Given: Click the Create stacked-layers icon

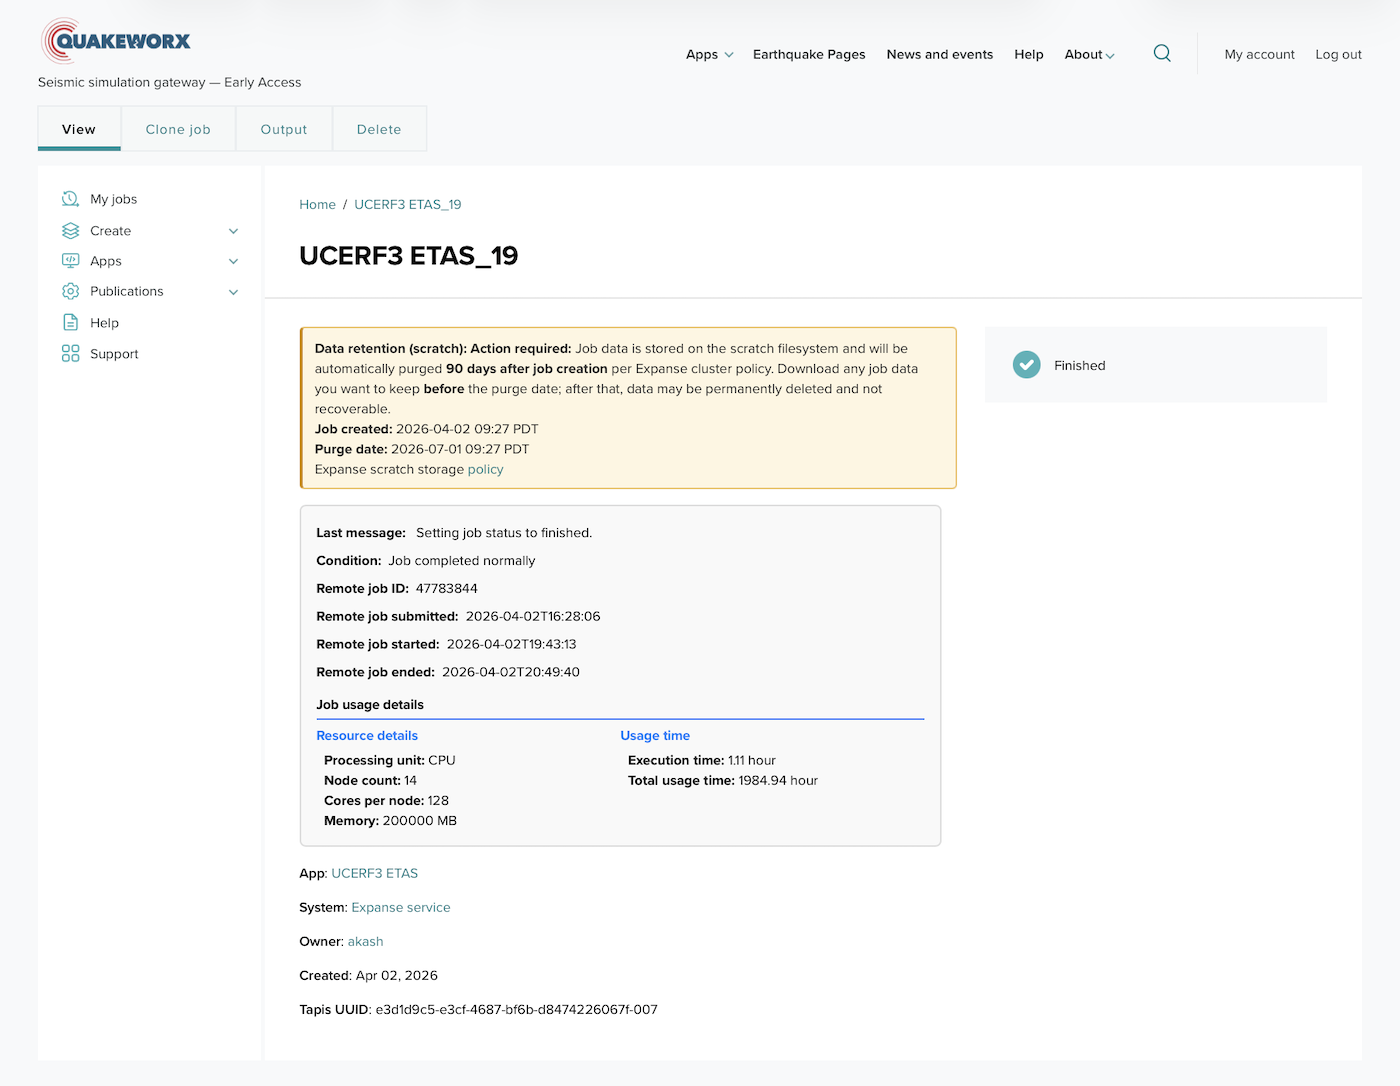Looking at the screenshot, I should tap(69, 230).
